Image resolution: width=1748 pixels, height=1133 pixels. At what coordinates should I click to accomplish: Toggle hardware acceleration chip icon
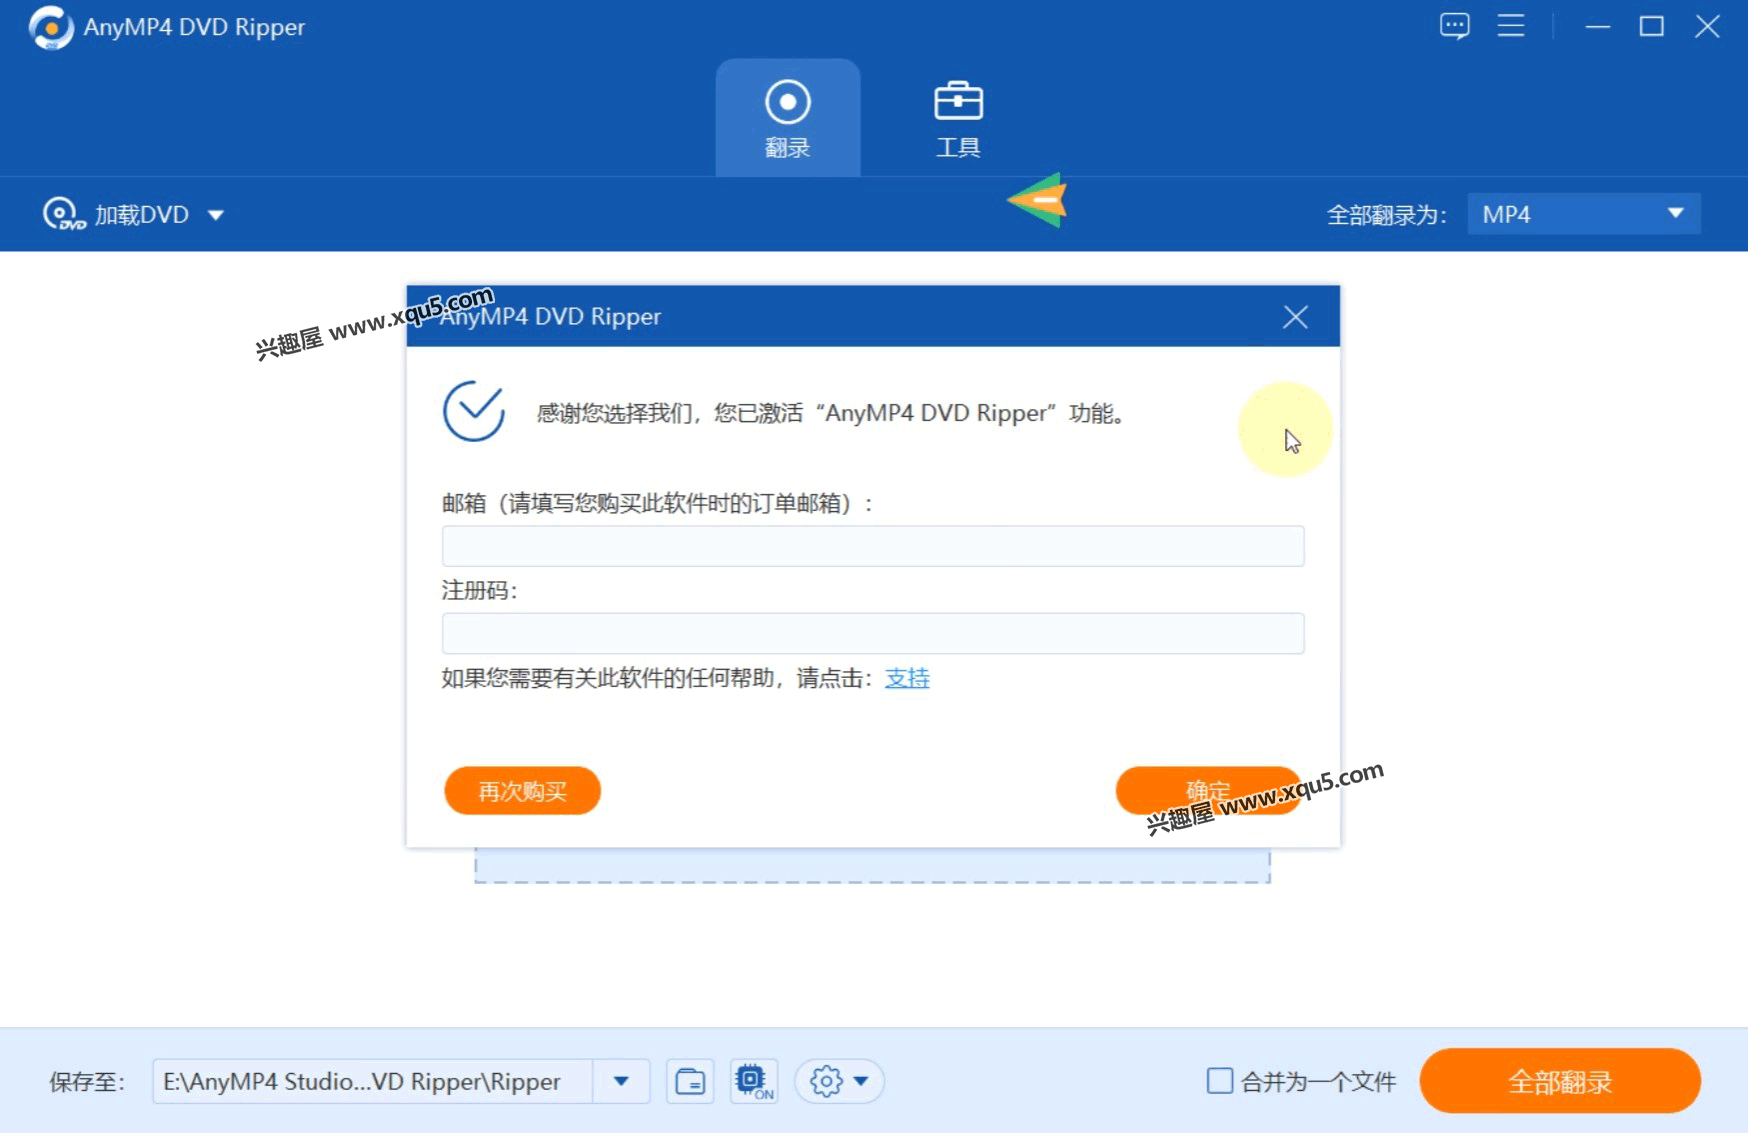tap(754, 1081)
